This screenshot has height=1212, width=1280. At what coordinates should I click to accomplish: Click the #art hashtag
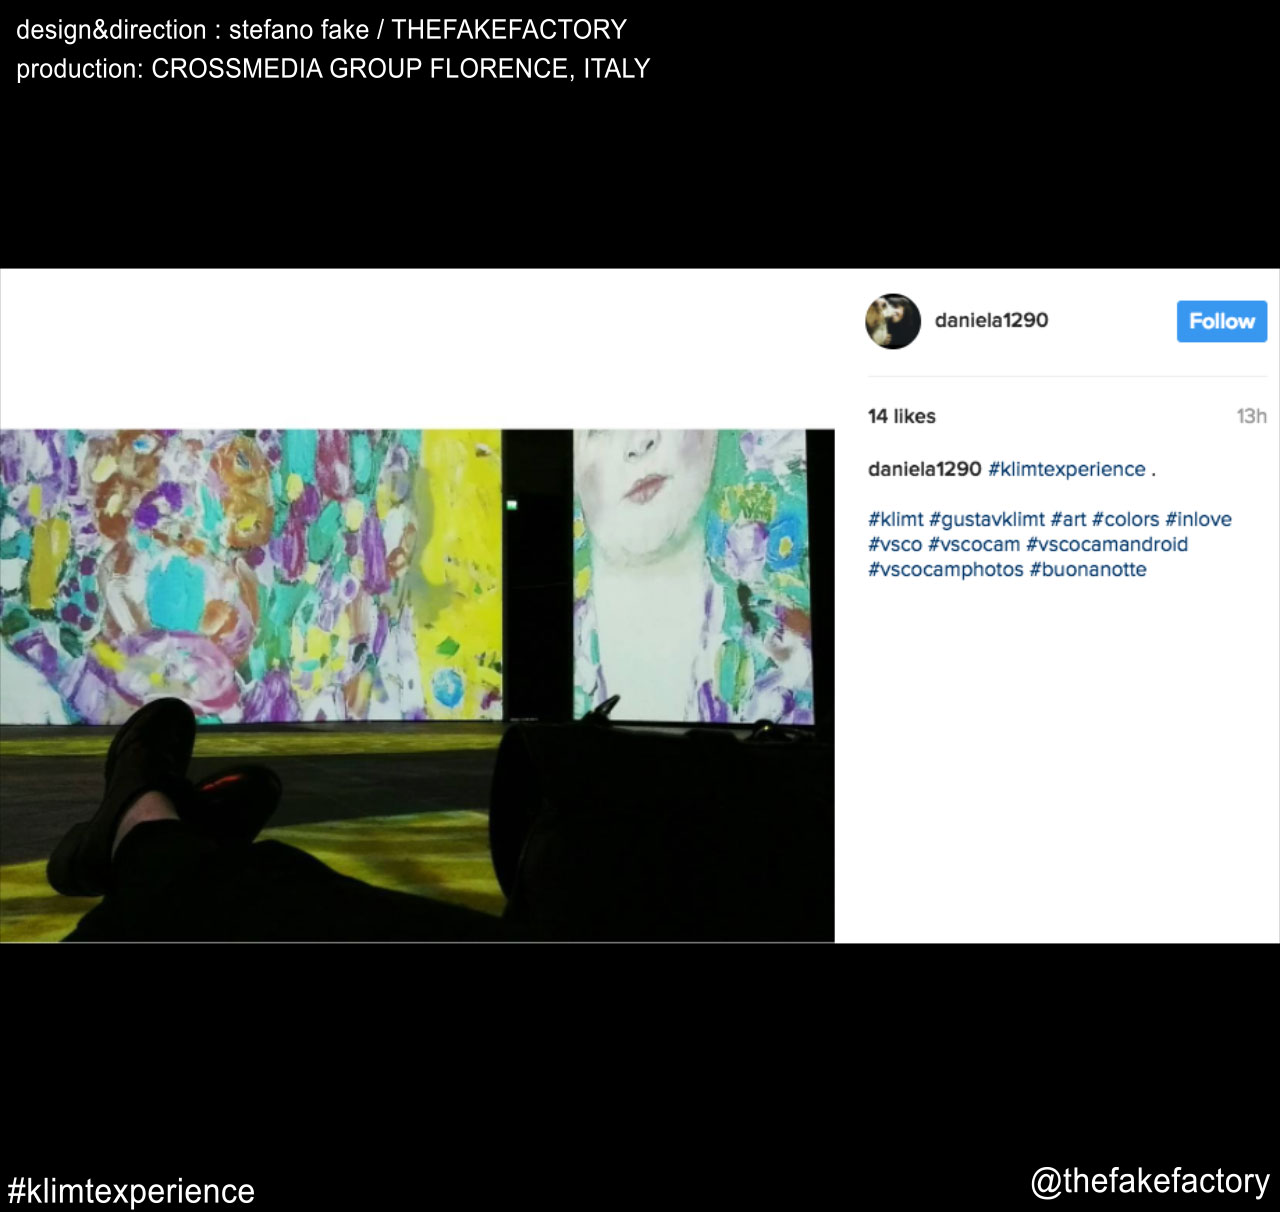coord(1067,519)
